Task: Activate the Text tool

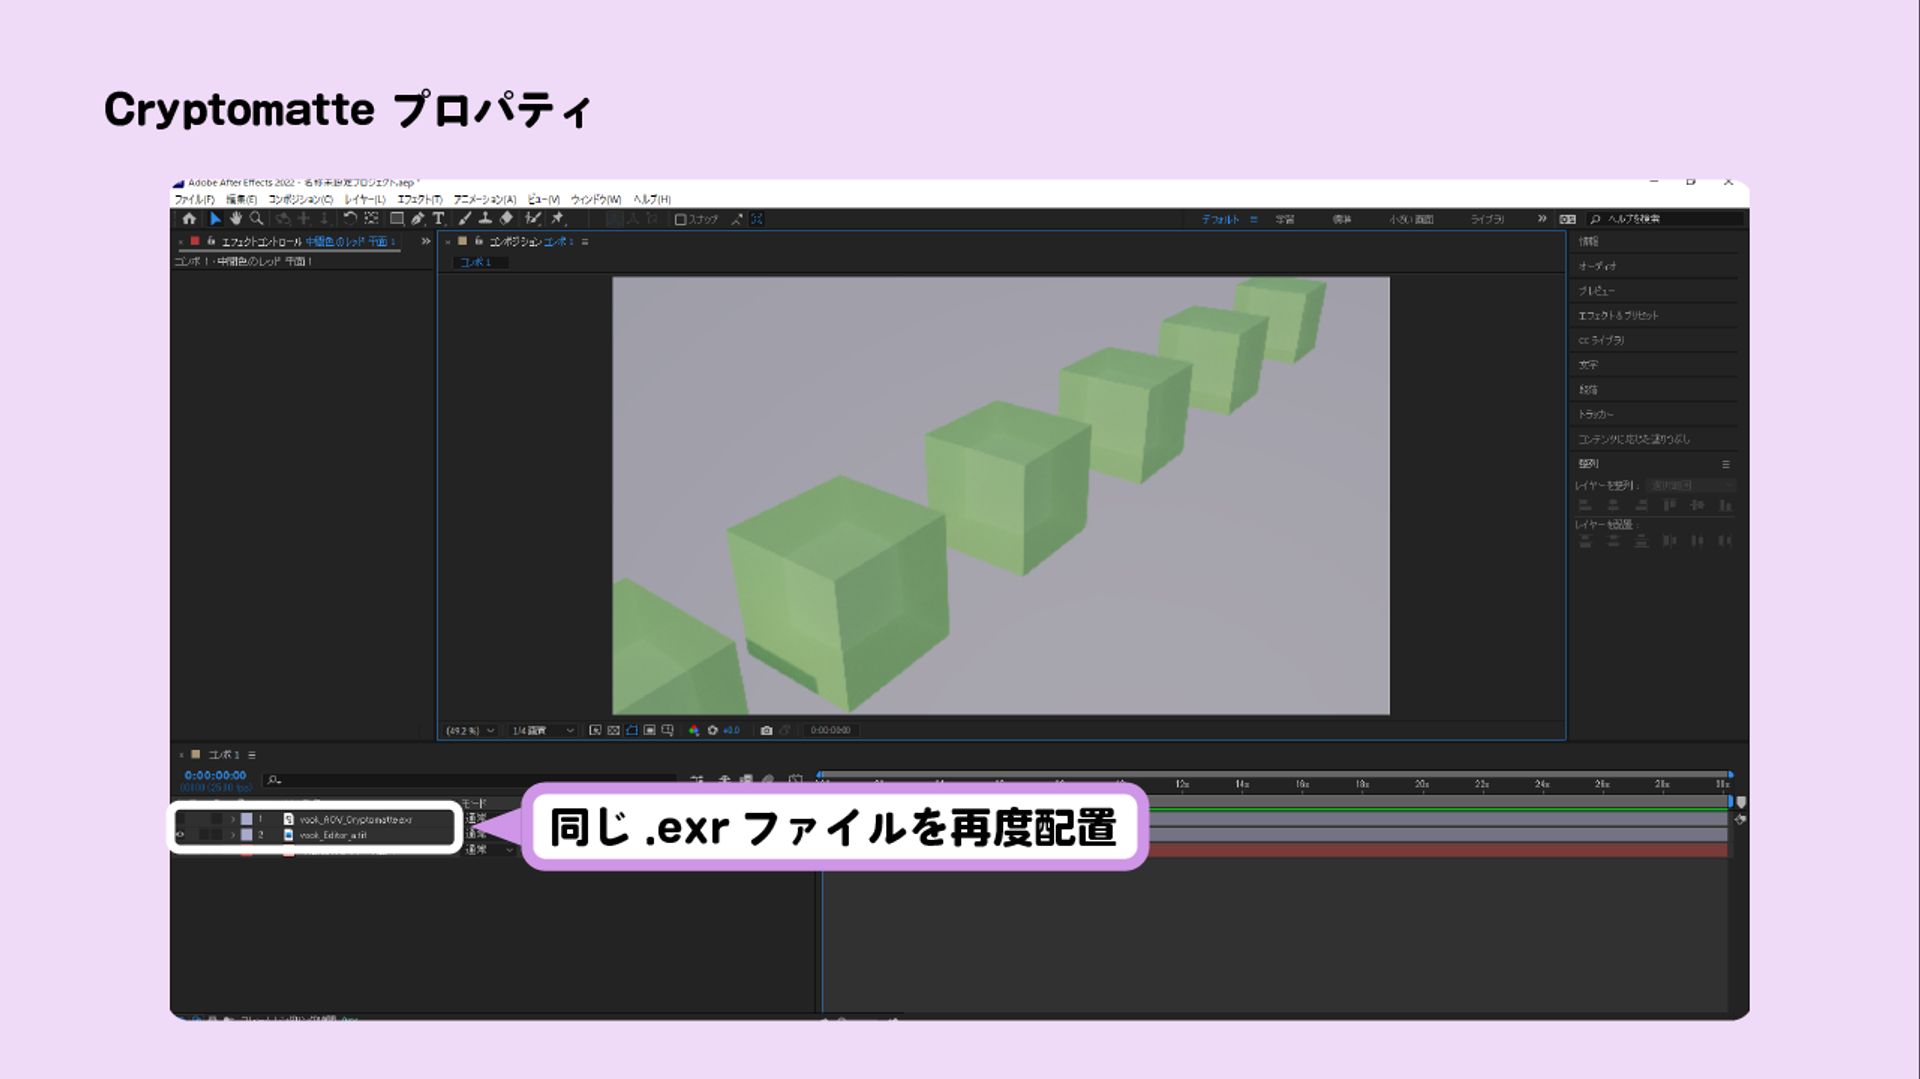Action: [438, 219]
